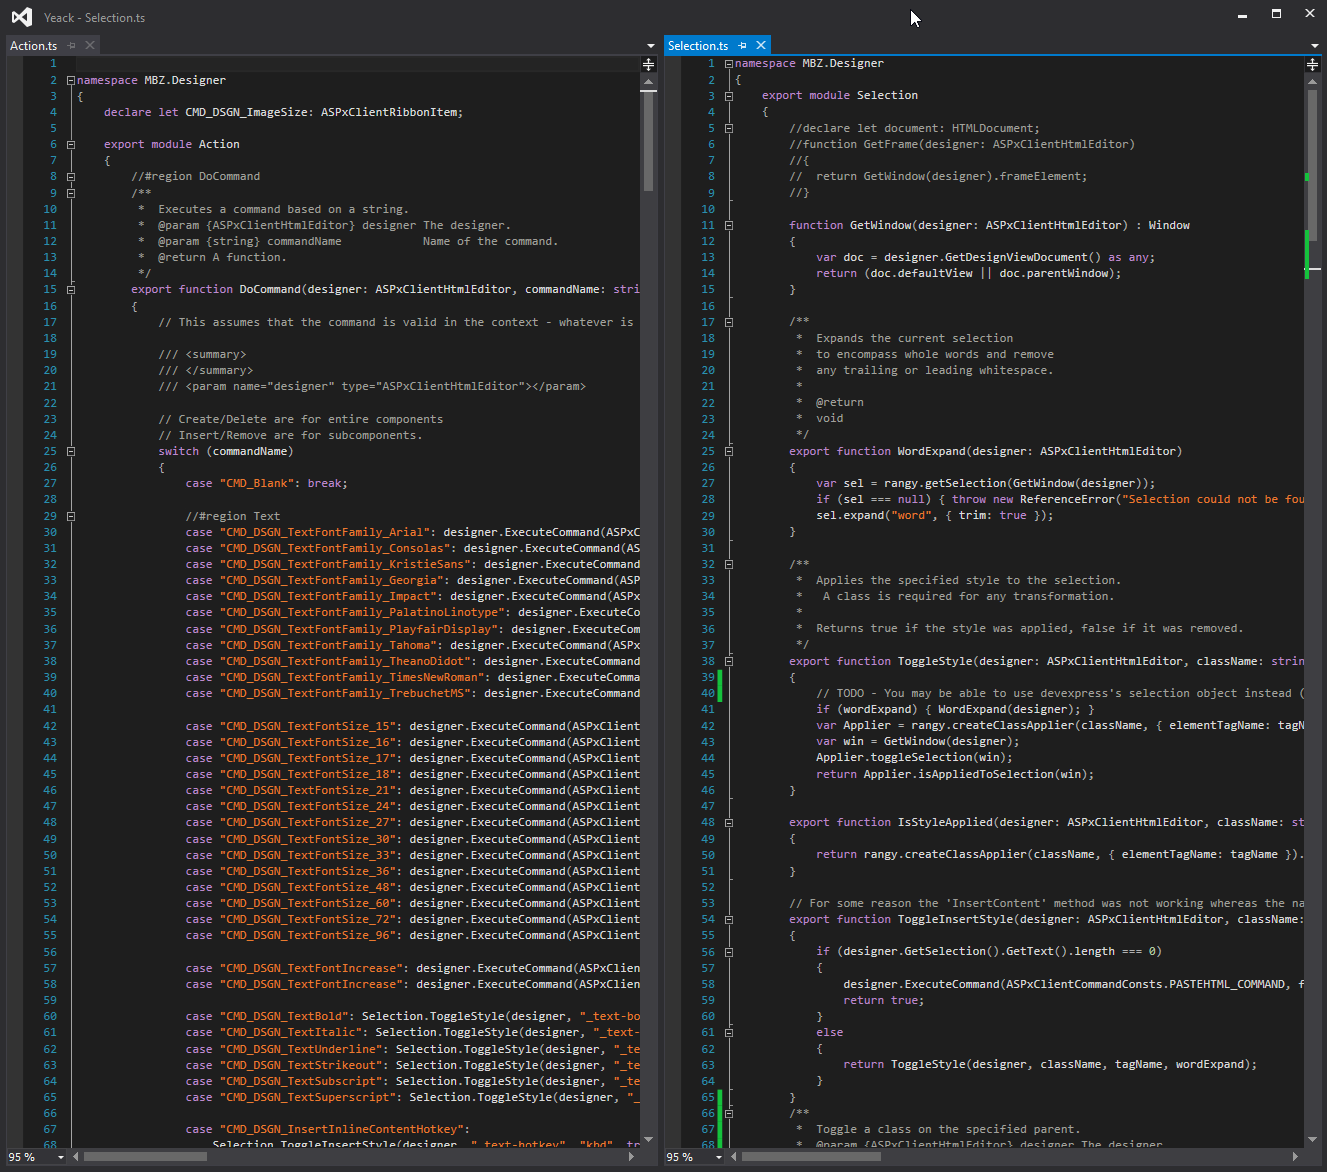This screenshot has height=1172, width=1327.
Task: Close the Selection.ts tab
Action: click(x=761, y=45)
